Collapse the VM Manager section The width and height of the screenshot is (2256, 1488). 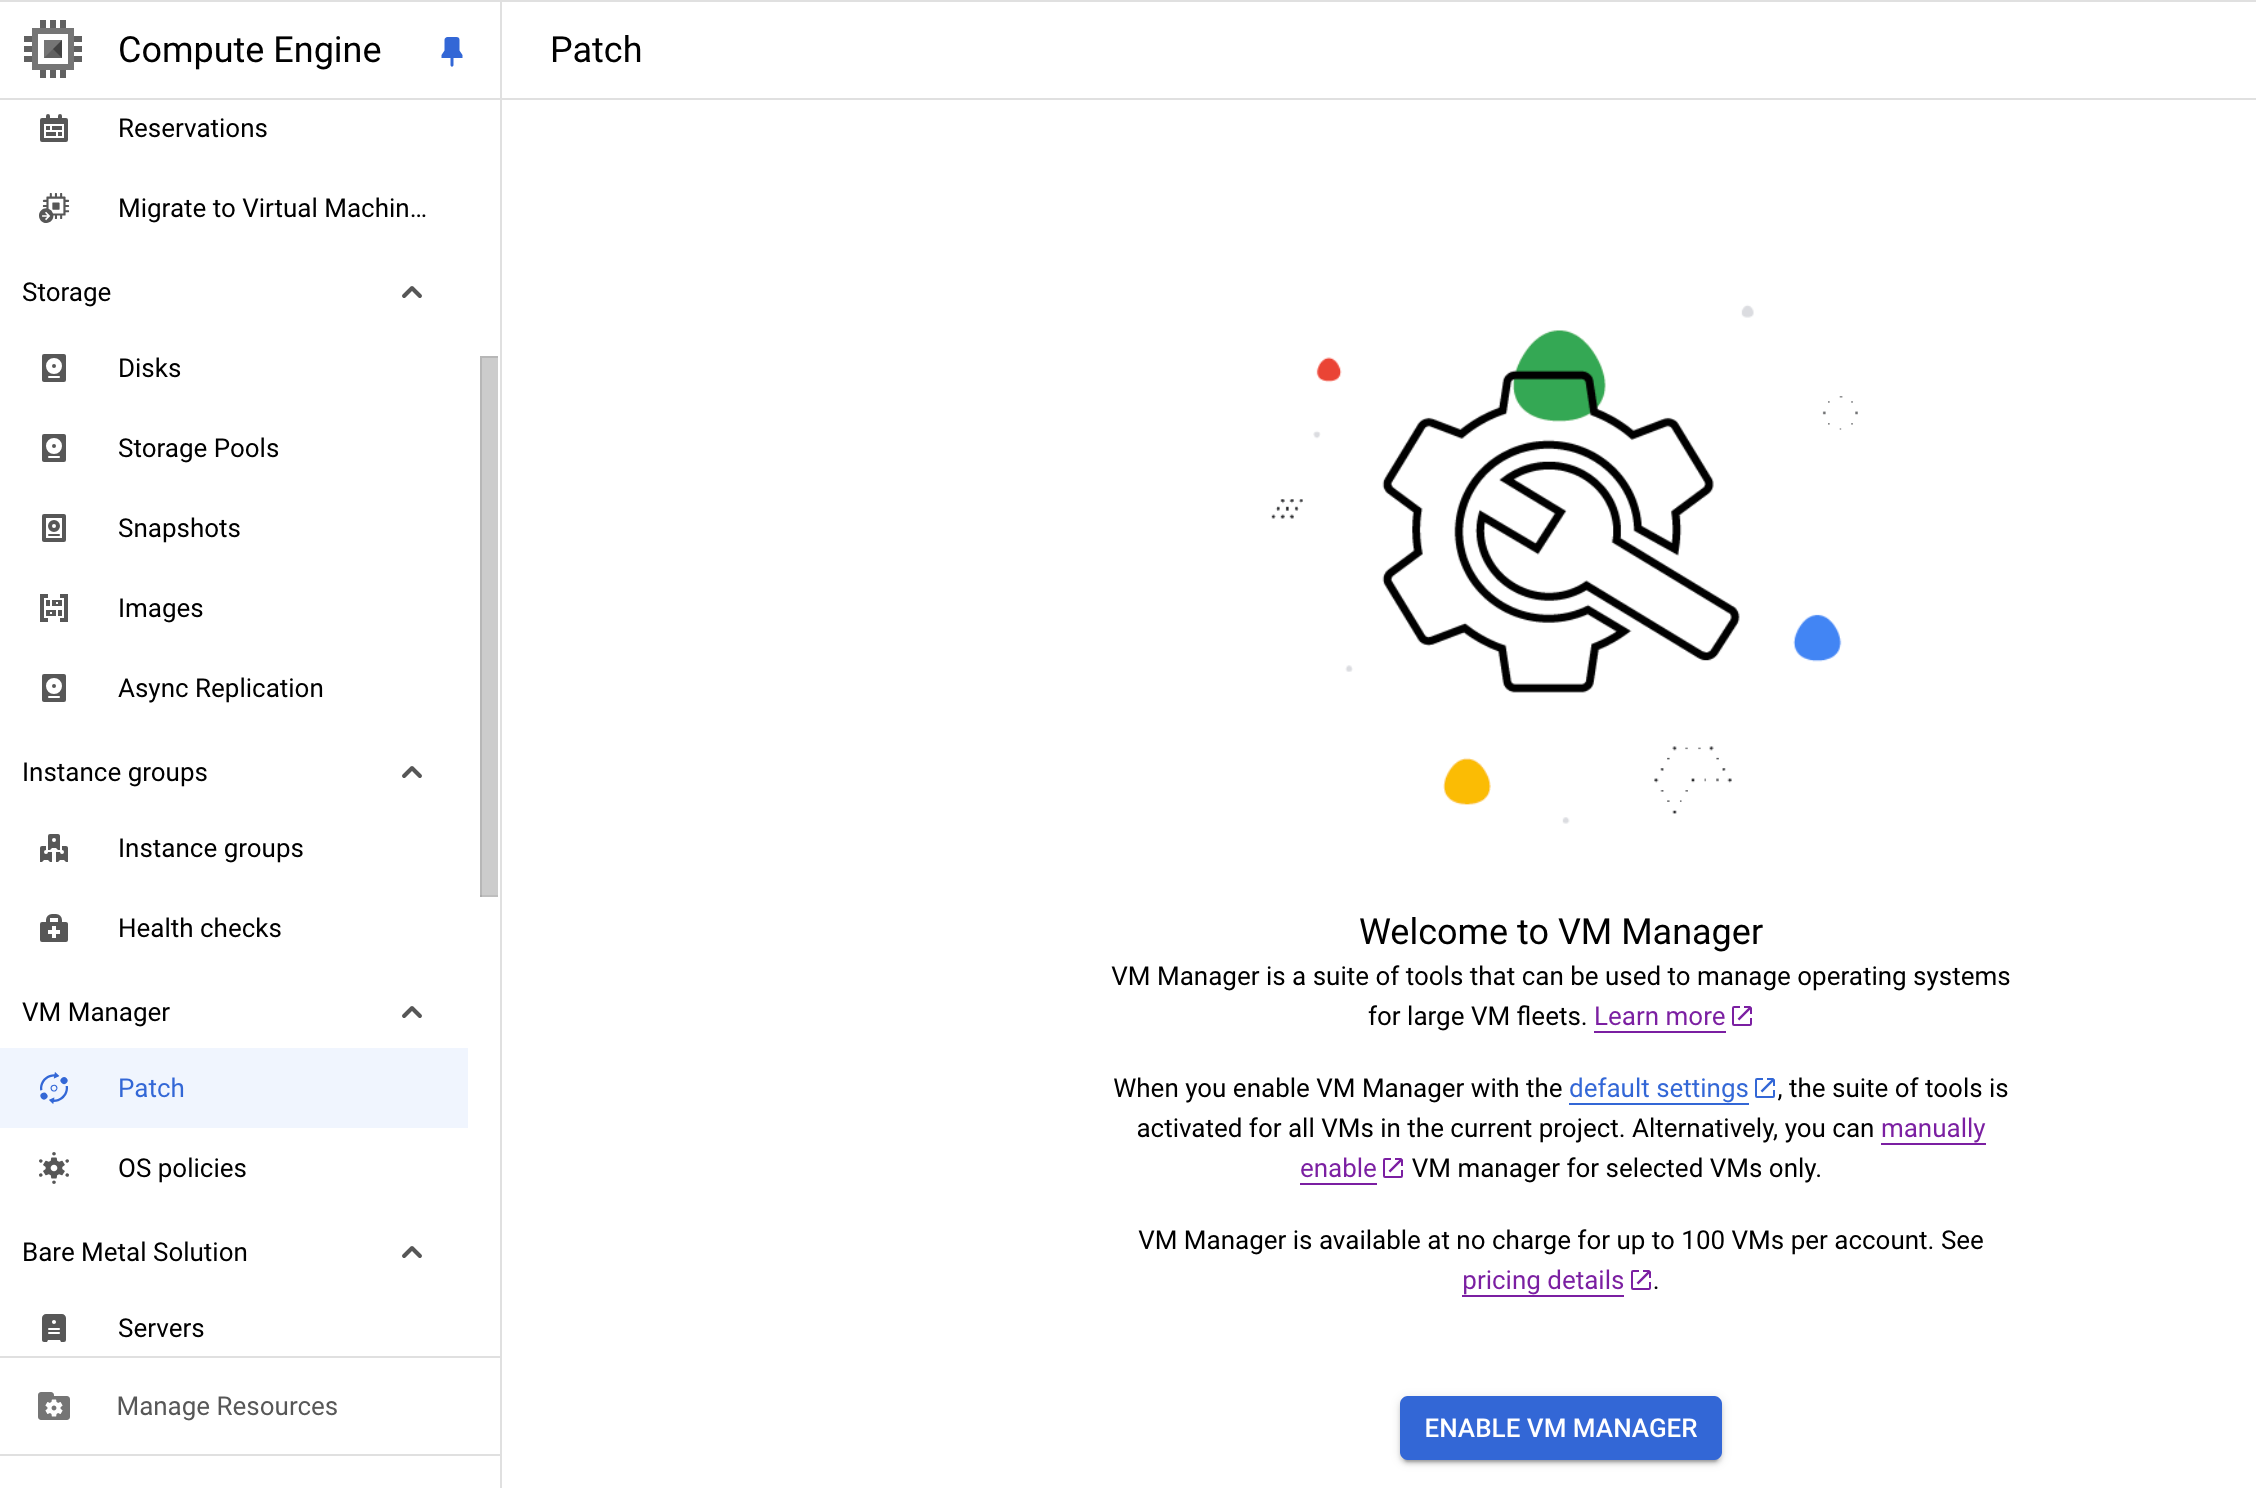point(413,1010)
